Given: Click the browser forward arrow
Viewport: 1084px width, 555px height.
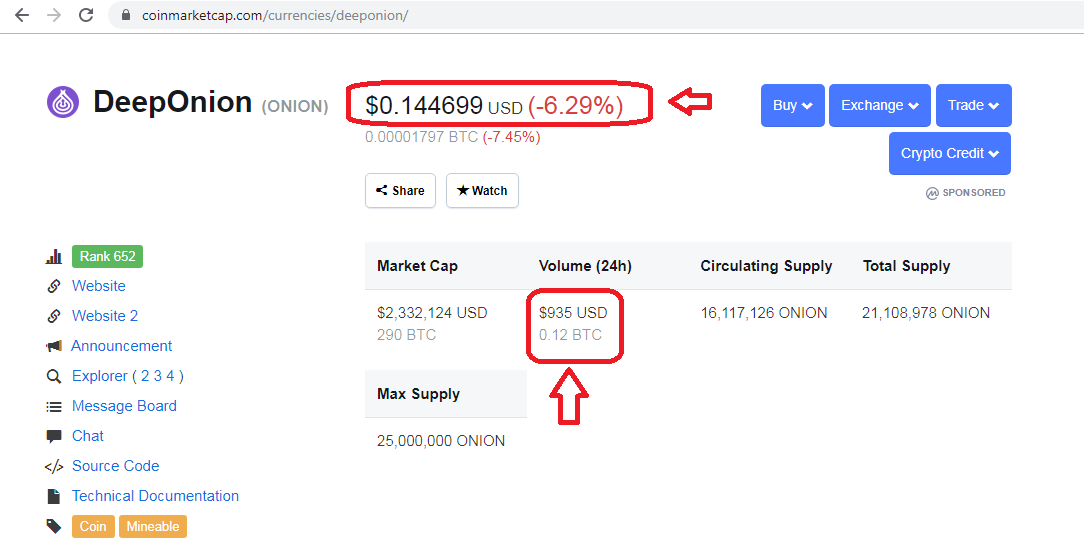Looking at the screenshot, I should (x=54, y=15).
